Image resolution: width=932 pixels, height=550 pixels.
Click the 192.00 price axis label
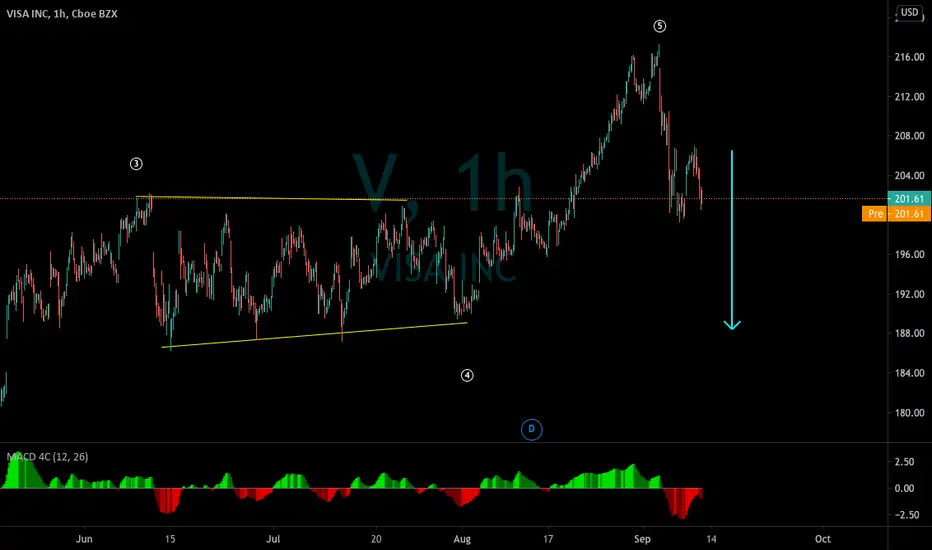coord(909,294)
